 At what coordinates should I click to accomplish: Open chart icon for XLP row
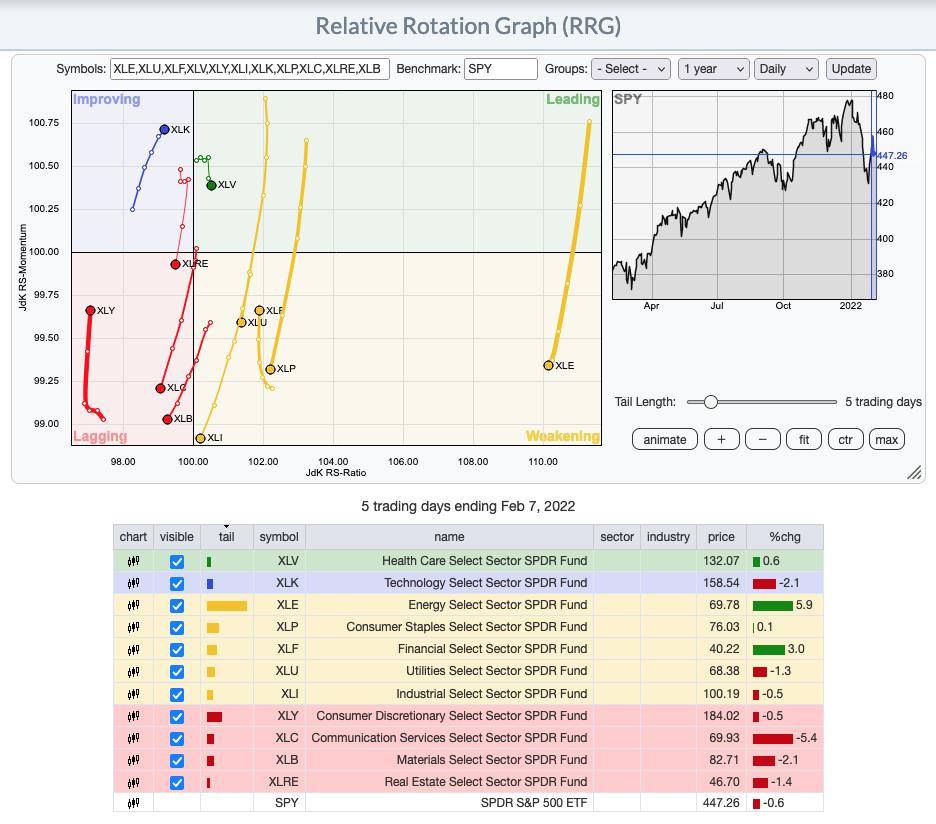tap(133, 628)
